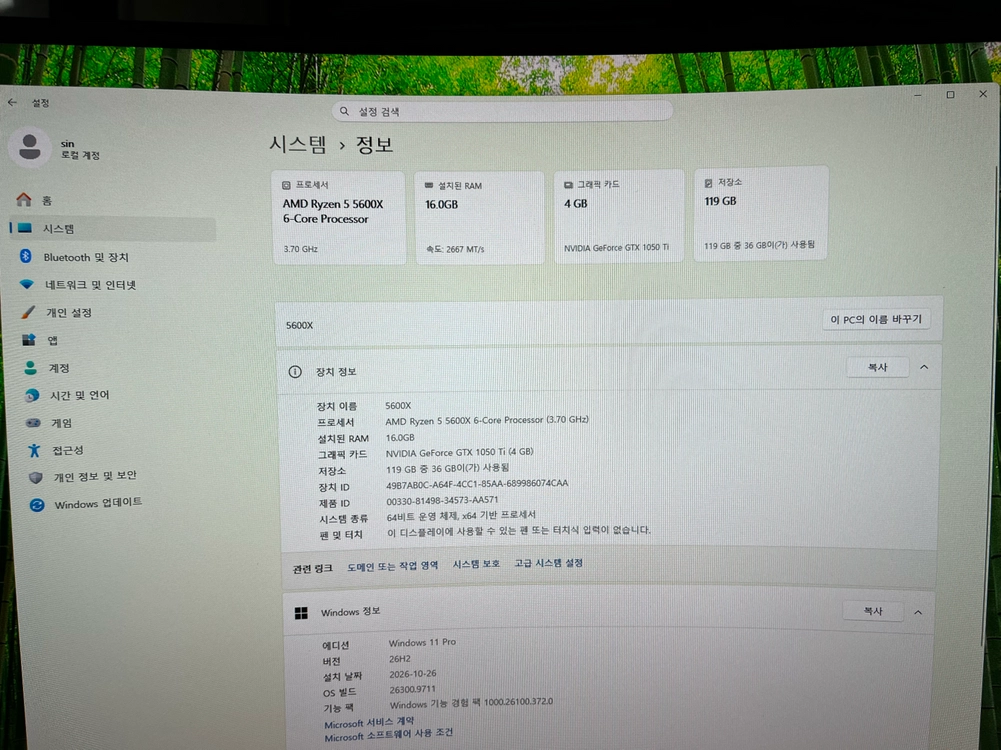Click the 119 GB storage card
Image resolution: width=1001 pixels, height=750 pixels.
[761, 213]
